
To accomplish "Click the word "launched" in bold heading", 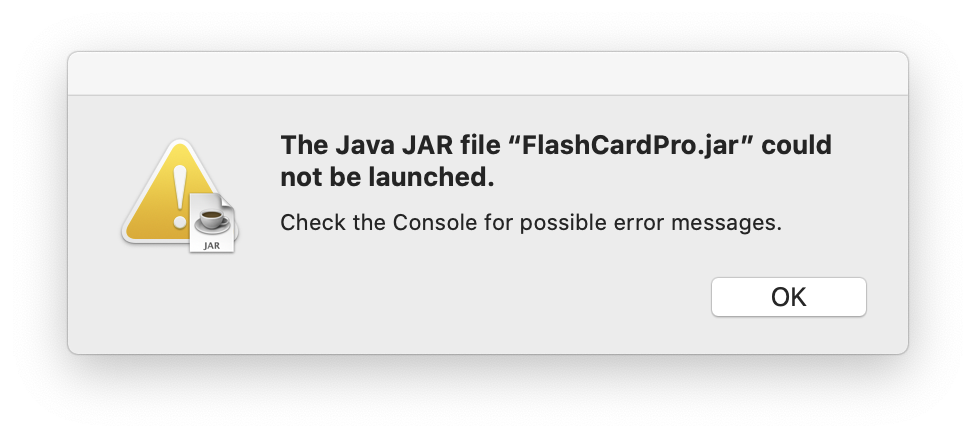I will pos(427,178).
